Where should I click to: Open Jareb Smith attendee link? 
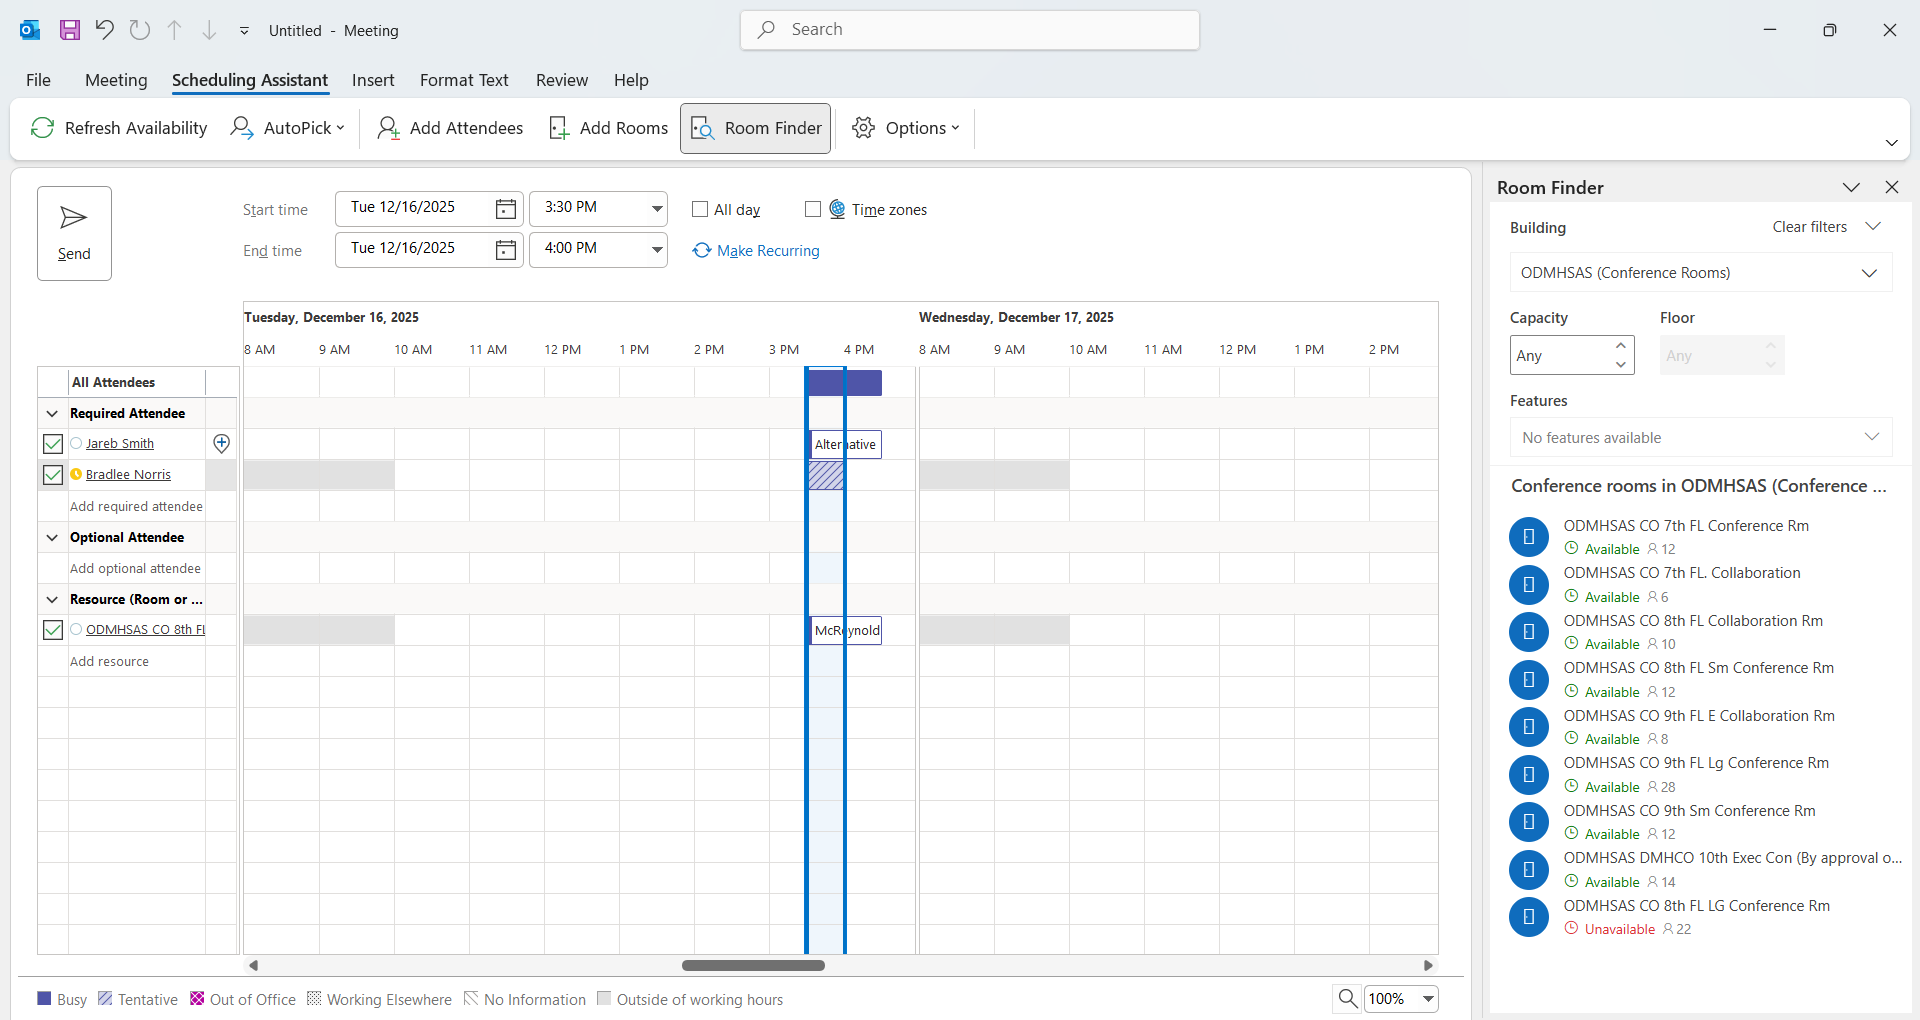[x=120, y=444]
